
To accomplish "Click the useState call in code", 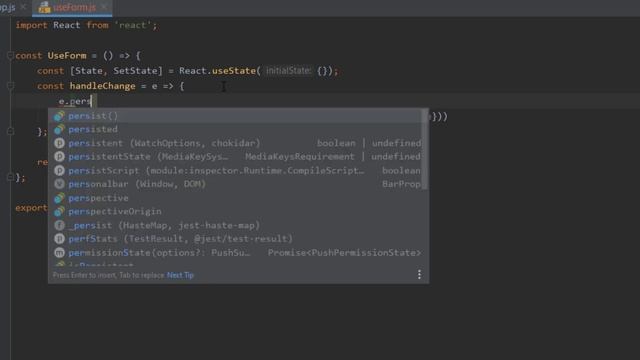I will 233,71.
